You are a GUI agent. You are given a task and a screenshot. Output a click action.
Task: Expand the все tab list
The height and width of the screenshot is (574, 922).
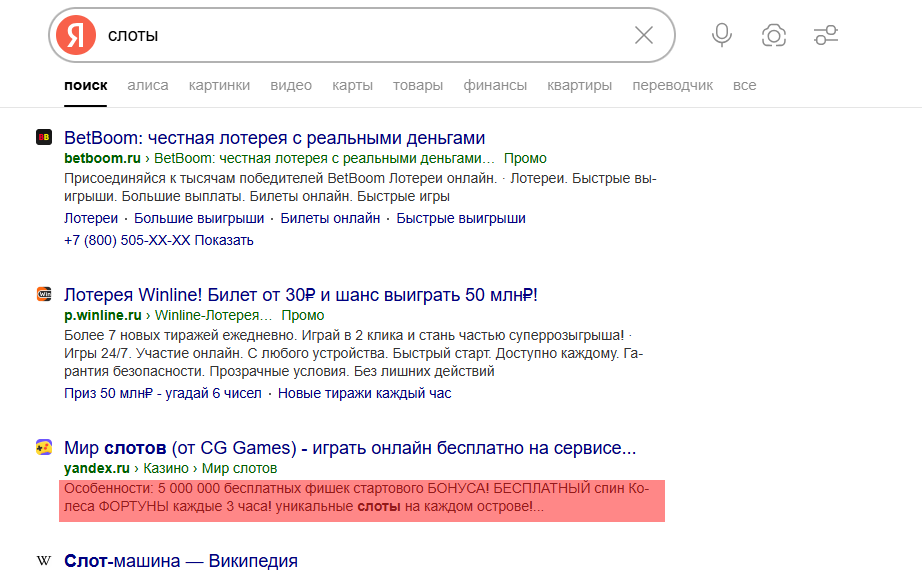(x=744, y=85)
